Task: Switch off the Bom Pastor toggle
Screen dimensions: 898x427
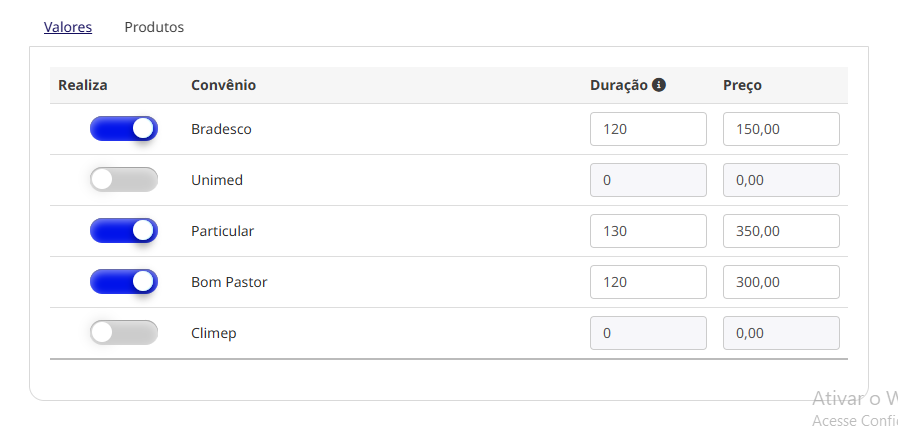Action: click(124, 282)
